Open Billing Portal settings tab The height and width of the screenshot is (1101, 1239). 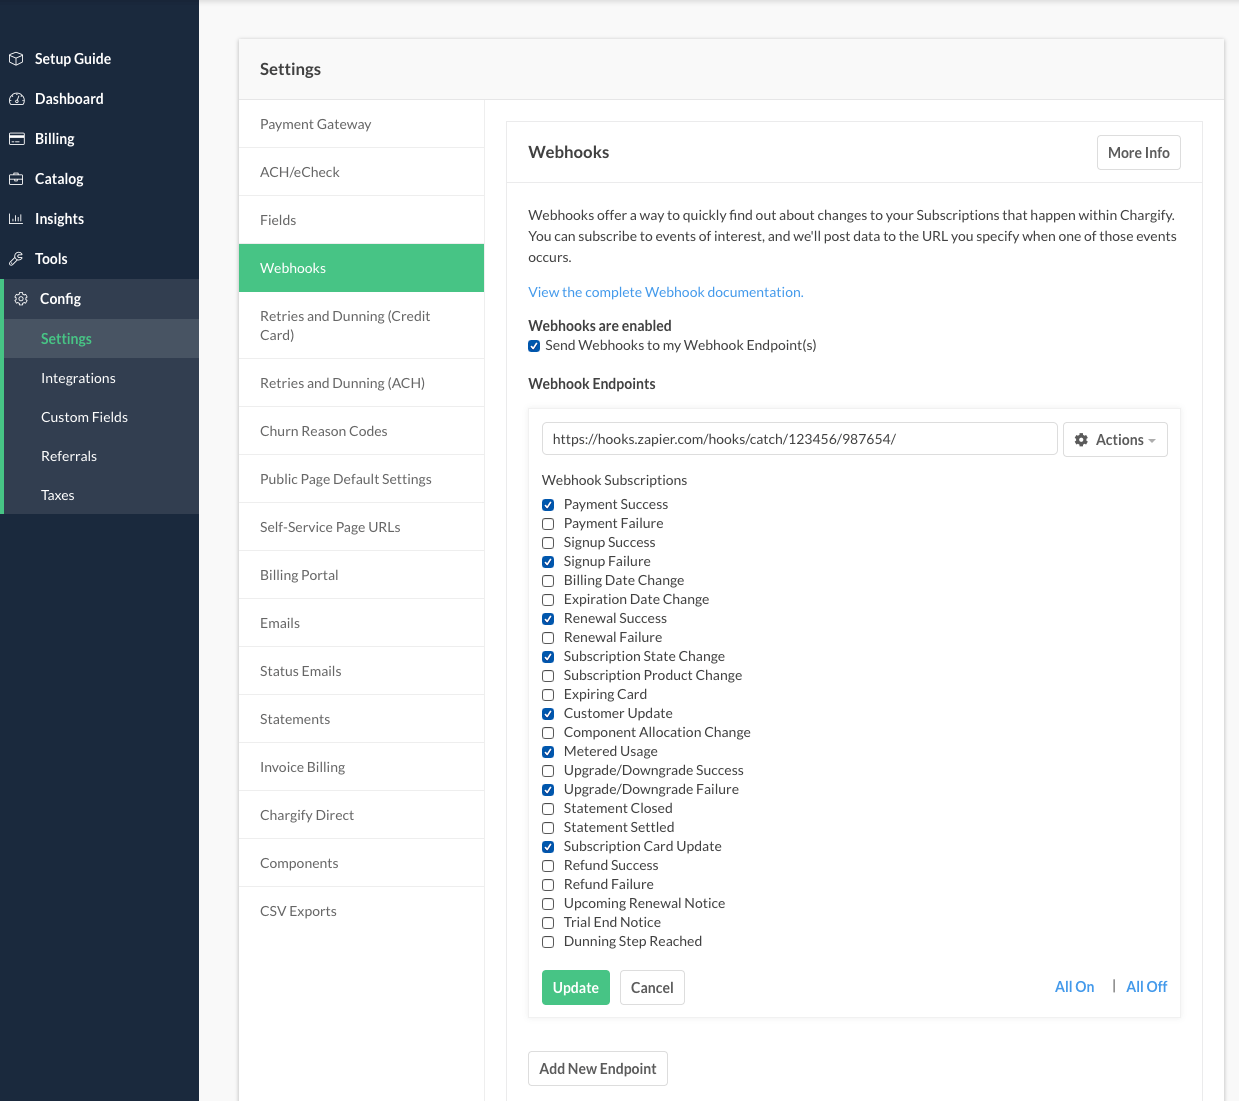(361, 575)
